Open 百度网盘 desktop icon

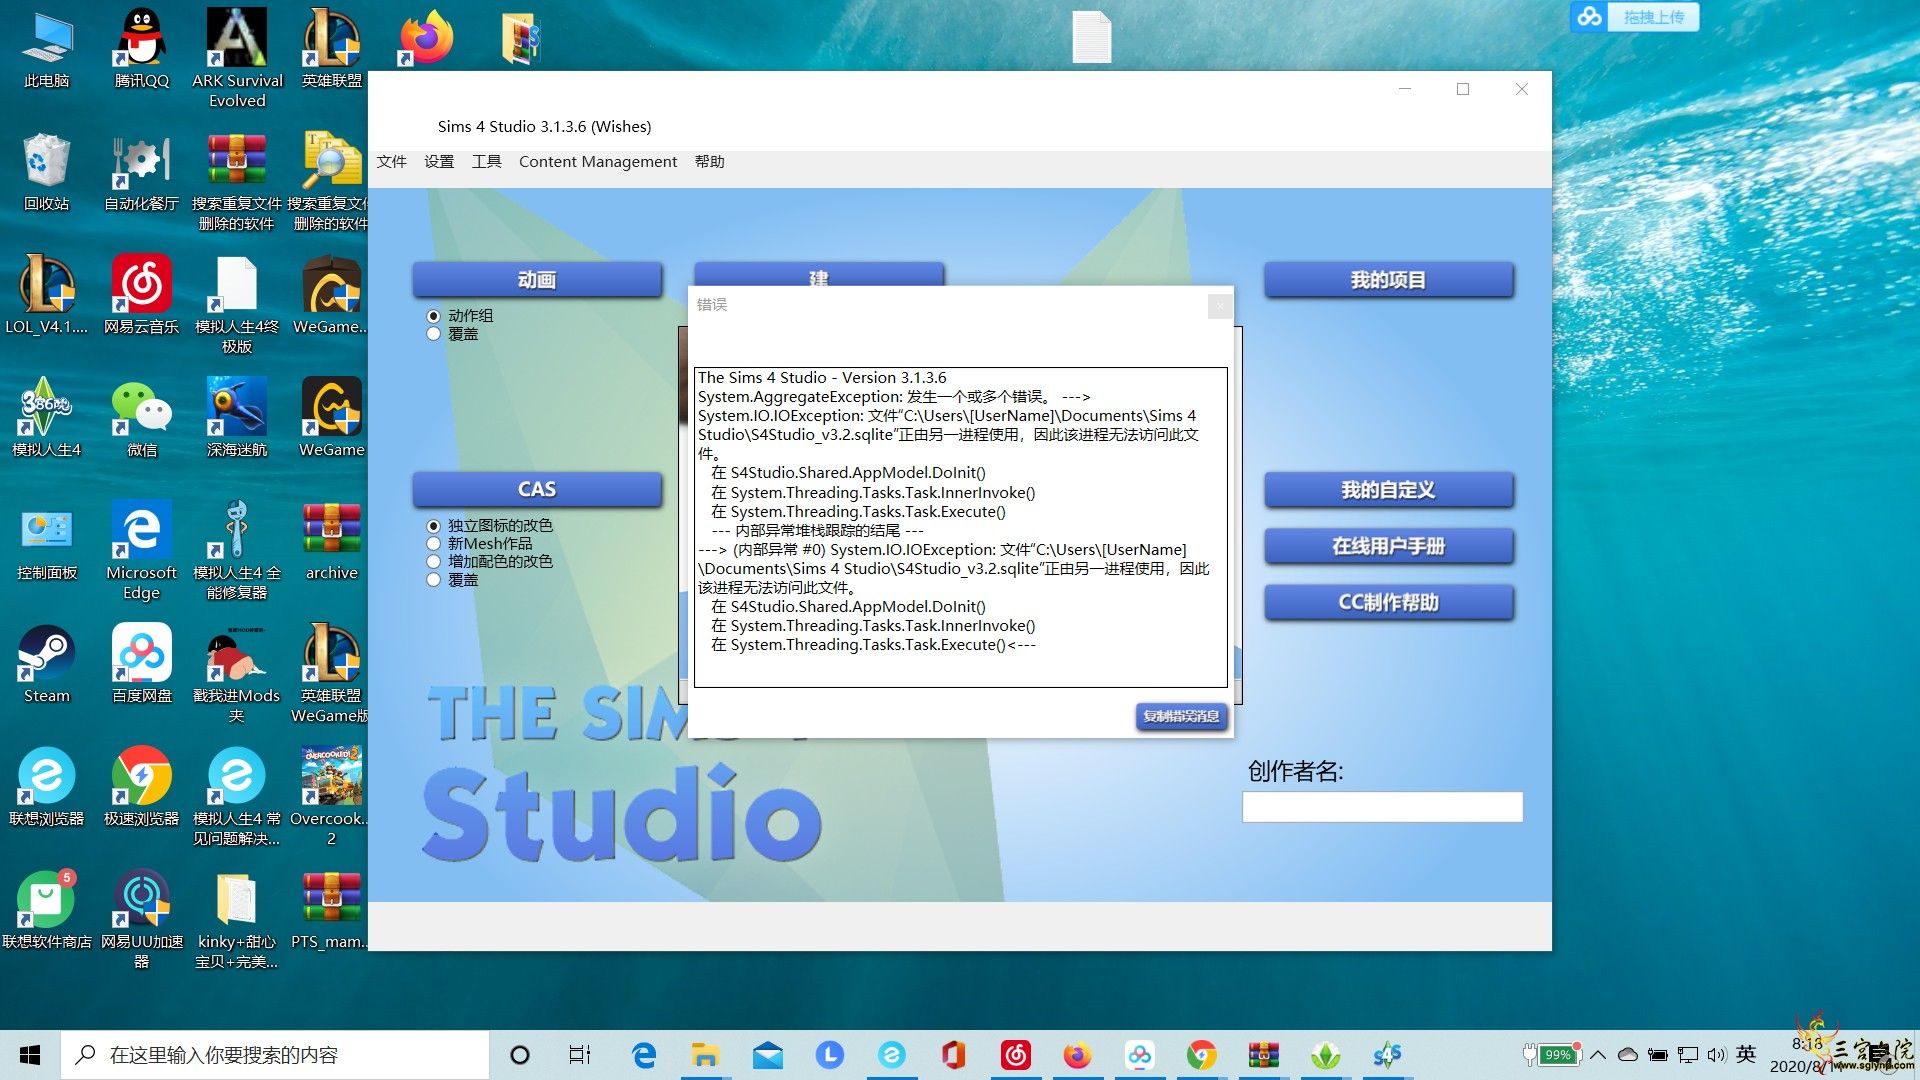click(142, 664)
